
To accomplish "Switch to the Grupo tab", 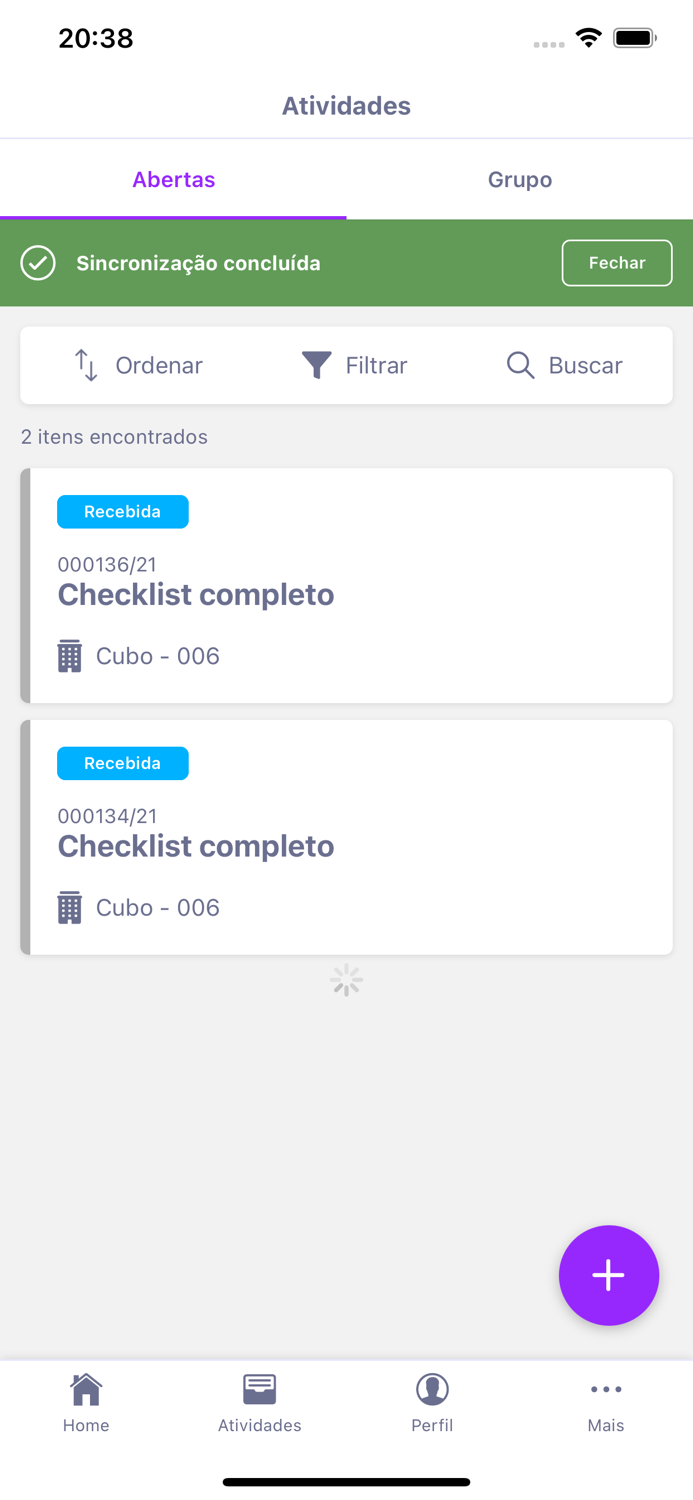I will pyautogui.click(x=519, y=180).
